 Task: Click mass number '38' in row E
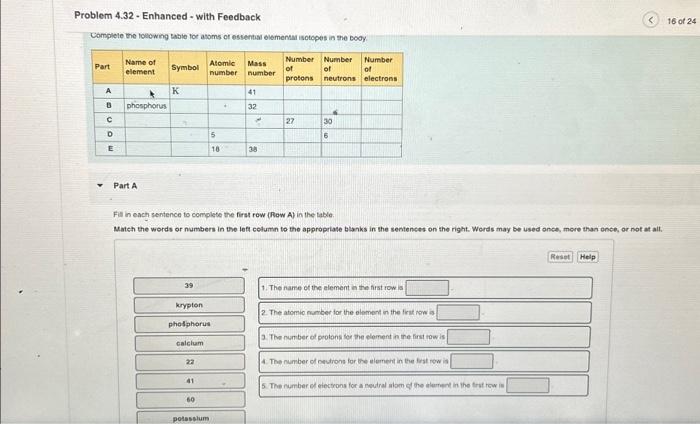(x=253, y=150)
